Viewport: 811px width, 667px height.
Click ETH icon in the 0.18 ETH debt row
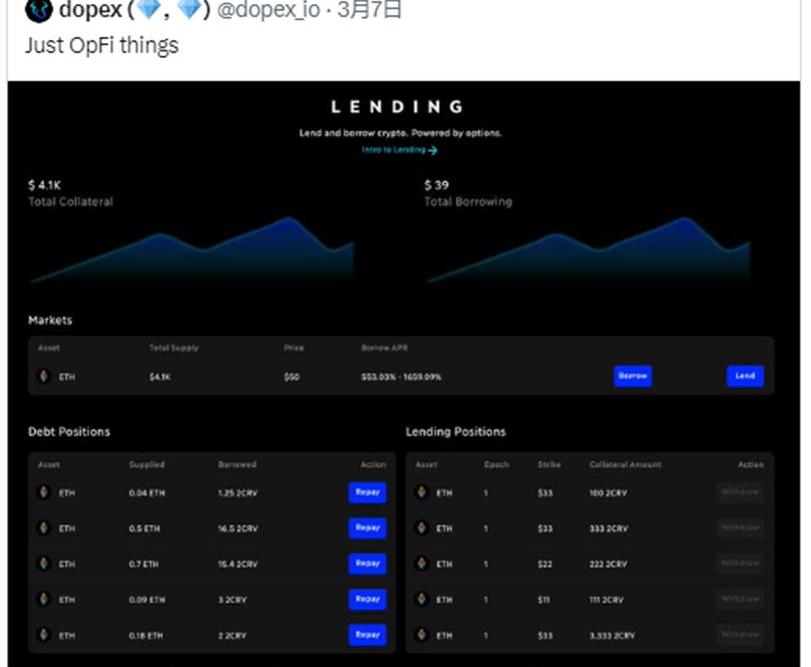tap(44, 634)
